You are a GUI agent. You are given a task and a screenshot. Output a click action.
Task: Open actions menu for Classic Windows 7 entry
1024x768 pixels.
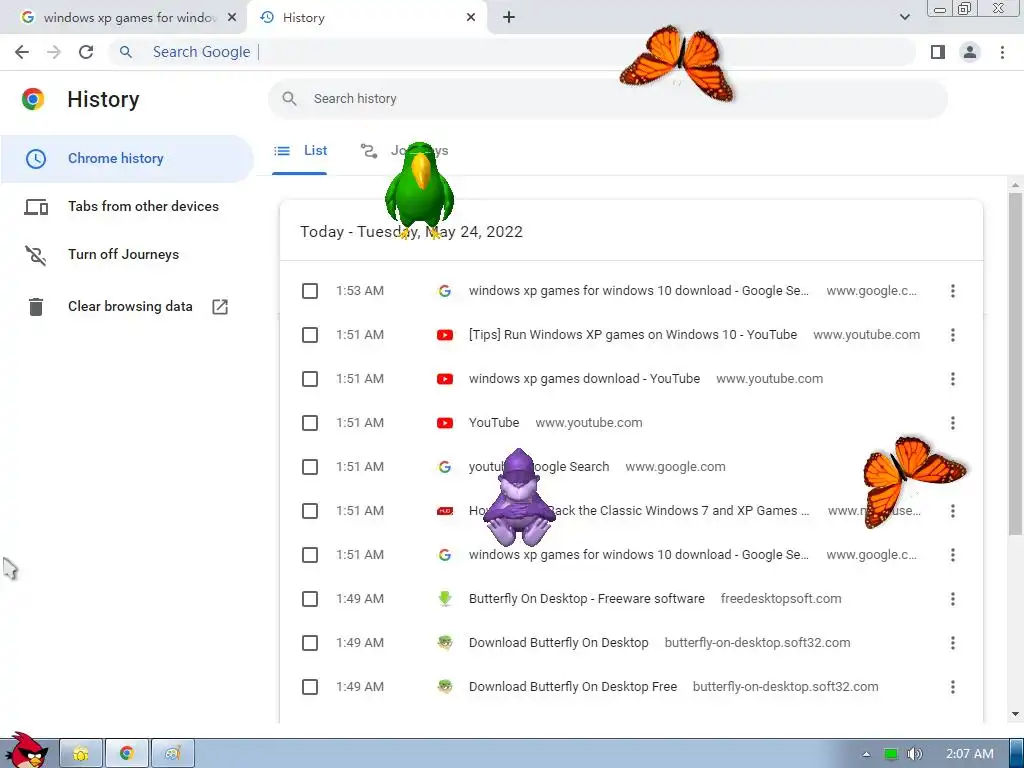[x=953, y=511]
